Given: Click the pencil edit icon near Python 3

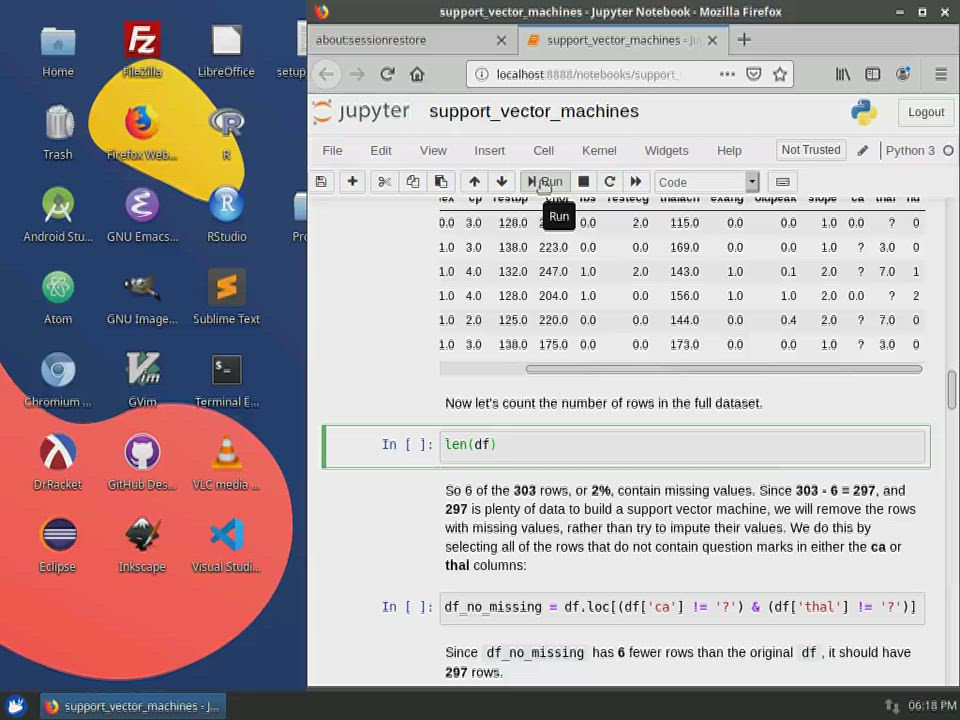Looking at the screenshot, I should [x=863, y=151].
